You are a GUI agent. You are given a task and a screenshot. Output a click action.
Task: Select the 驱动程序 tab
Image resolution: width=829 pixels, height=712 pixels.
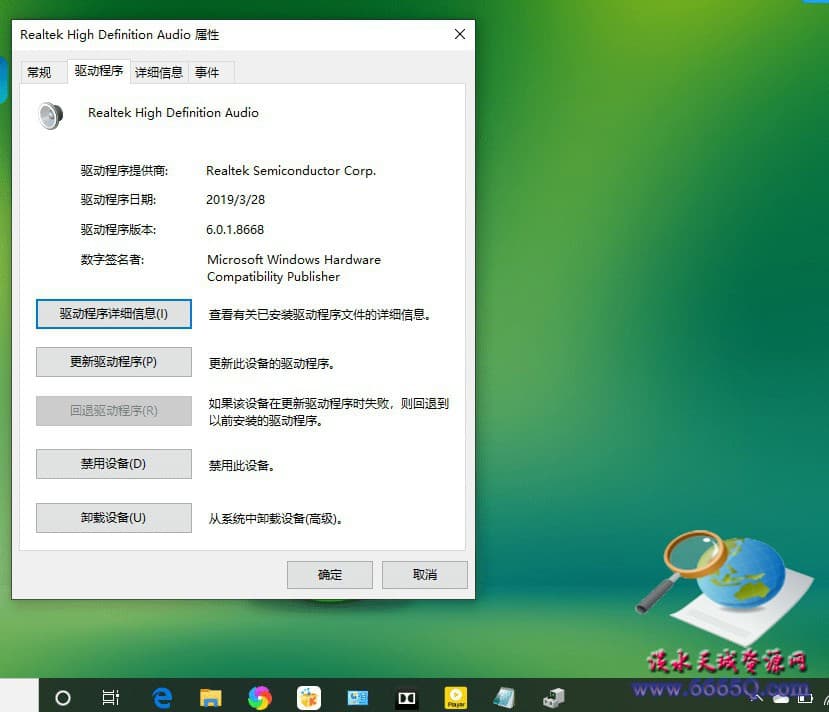click(99, 71)
